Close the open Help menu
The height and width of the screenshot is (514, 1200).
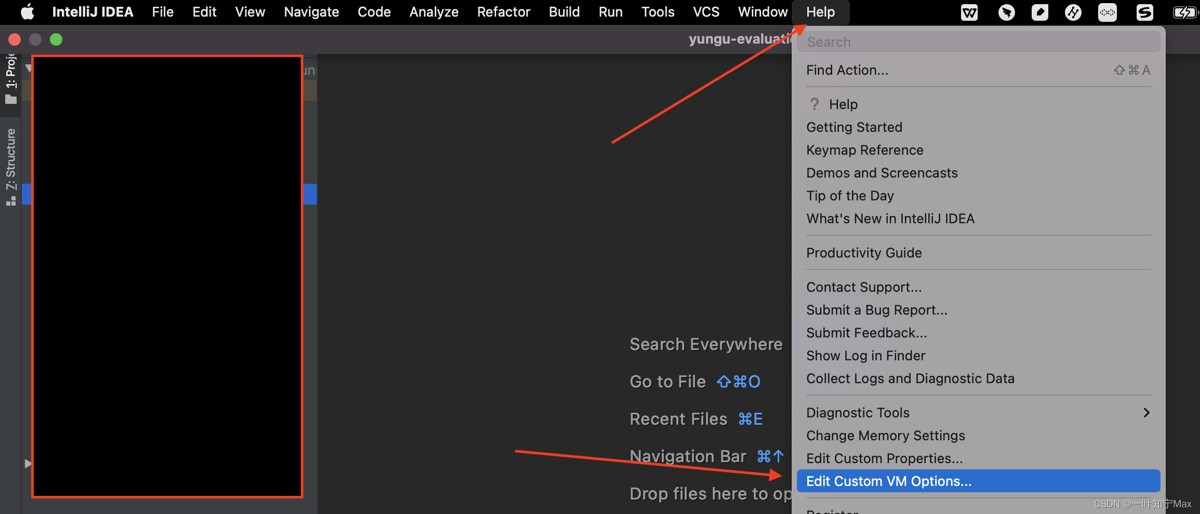pos(820,12)
